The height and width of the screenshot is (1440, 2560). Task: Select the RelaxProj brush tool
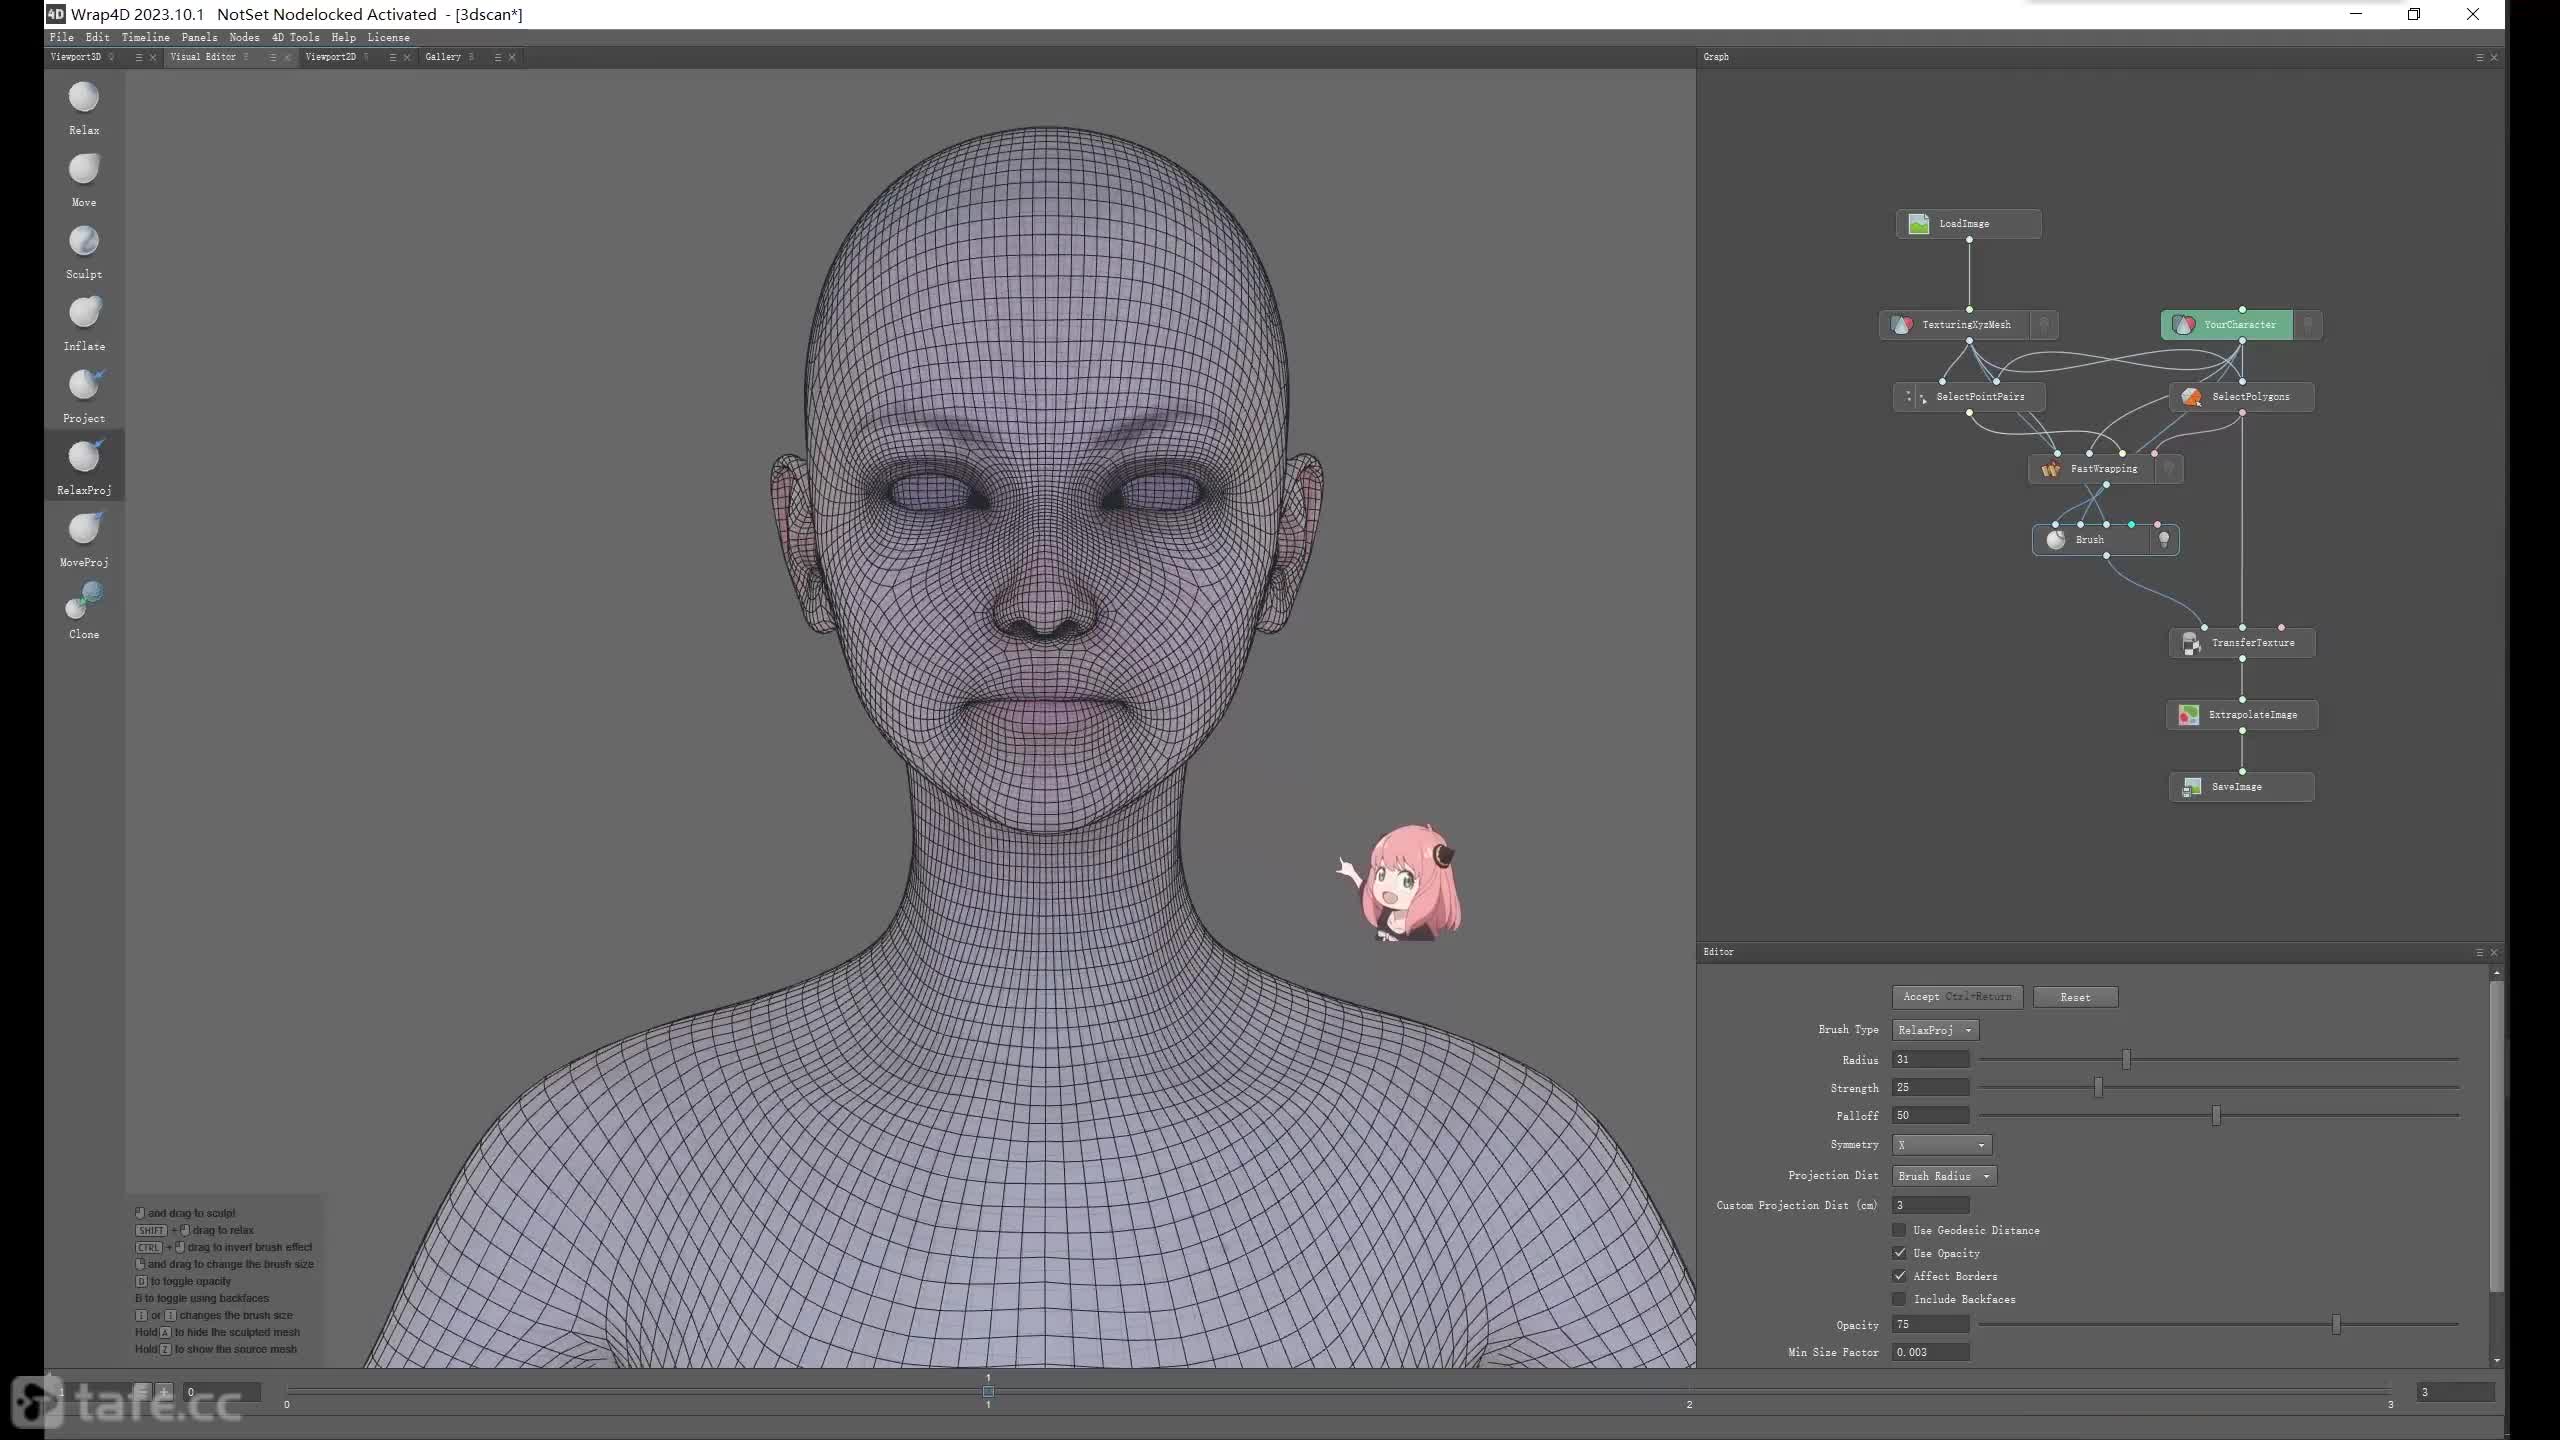click(84, 466)
